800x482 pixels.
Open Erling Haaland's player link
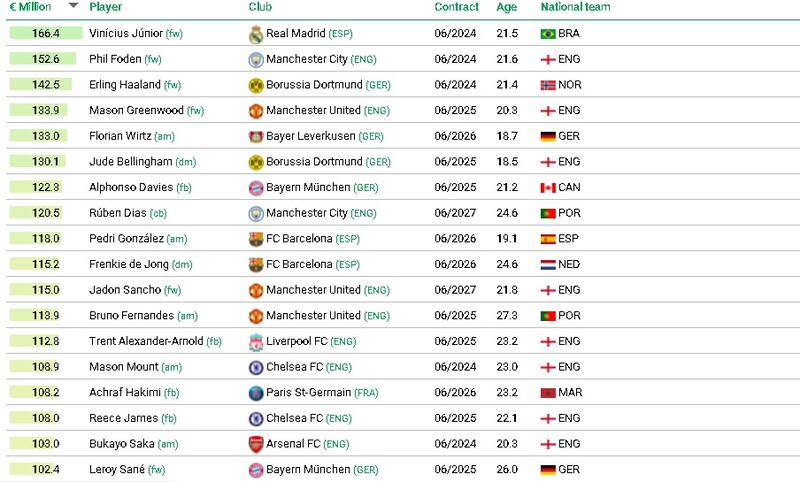pos(124,85)
